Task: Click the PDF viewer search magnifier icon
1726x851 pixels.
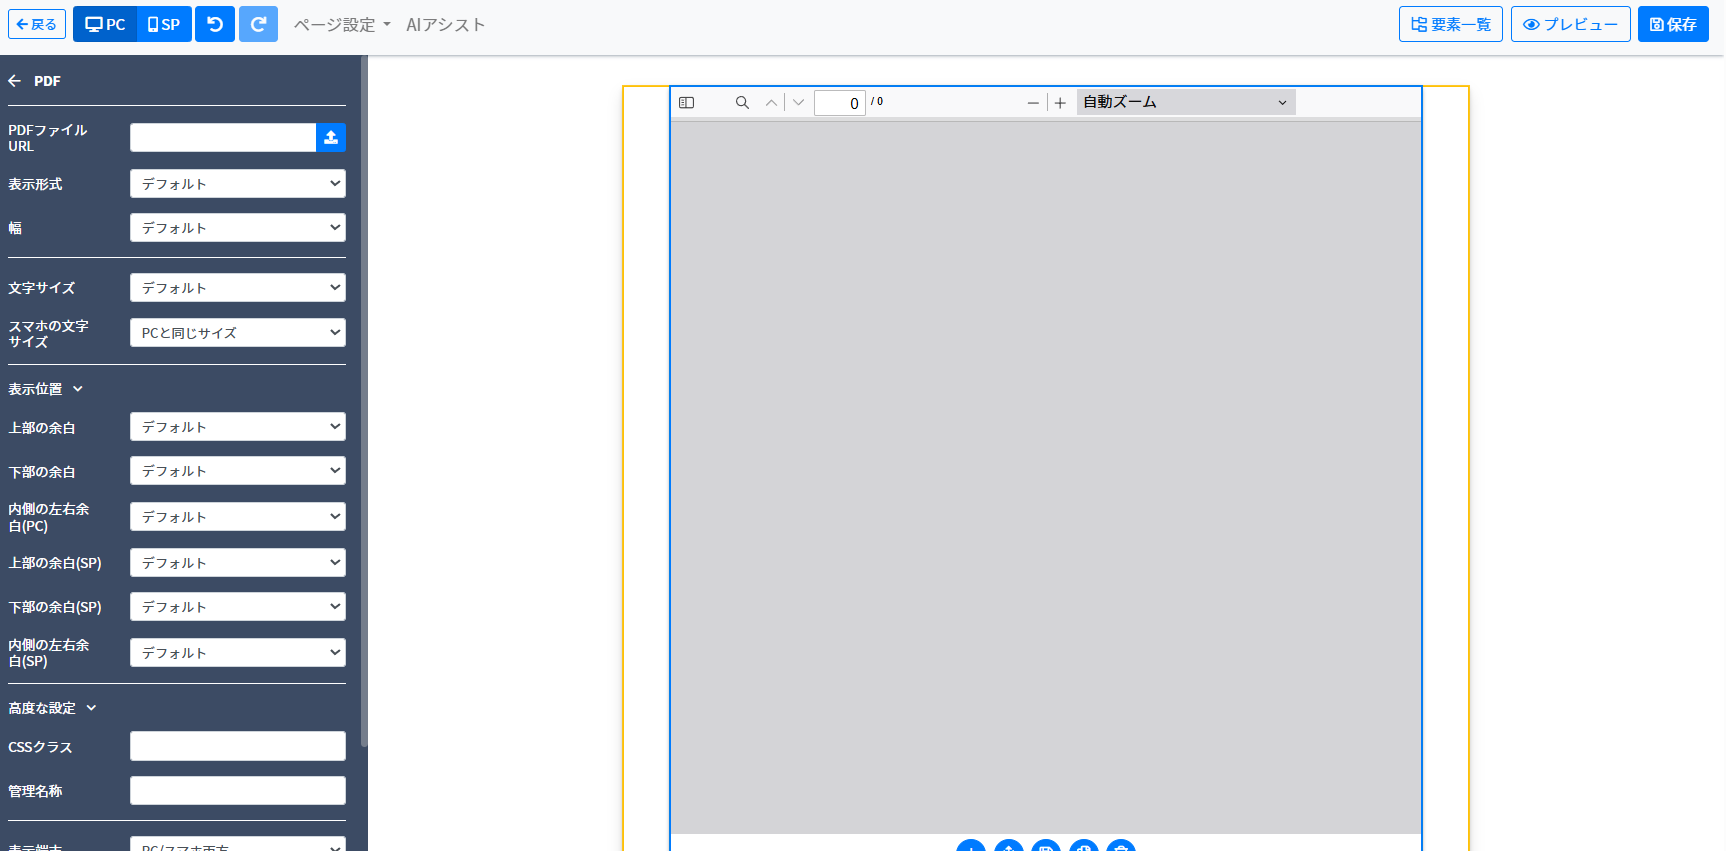Action: 742,103
